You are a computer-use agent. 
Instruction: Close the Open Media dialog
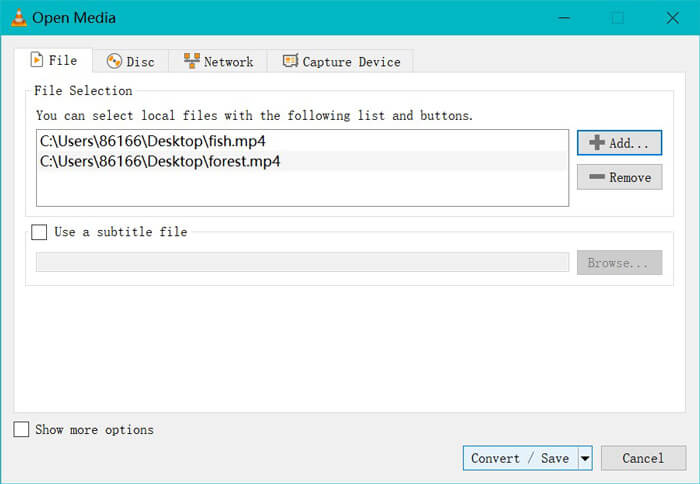(672, 18)
